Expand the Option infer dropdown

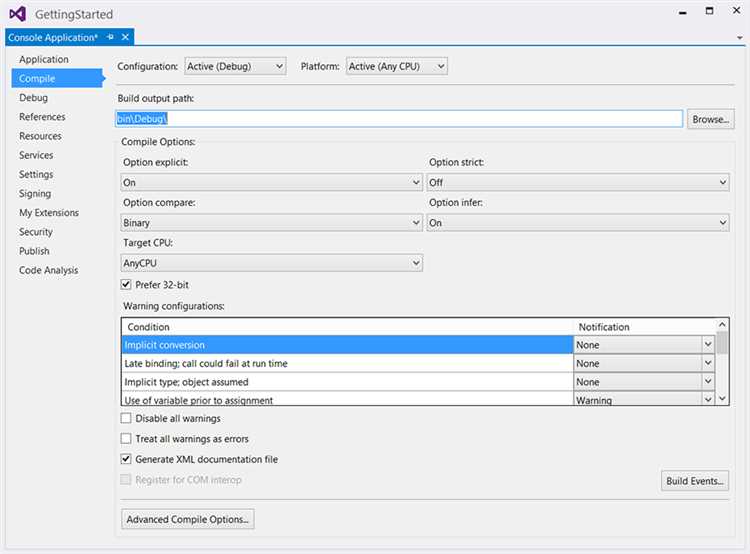[x=578, y=222]
